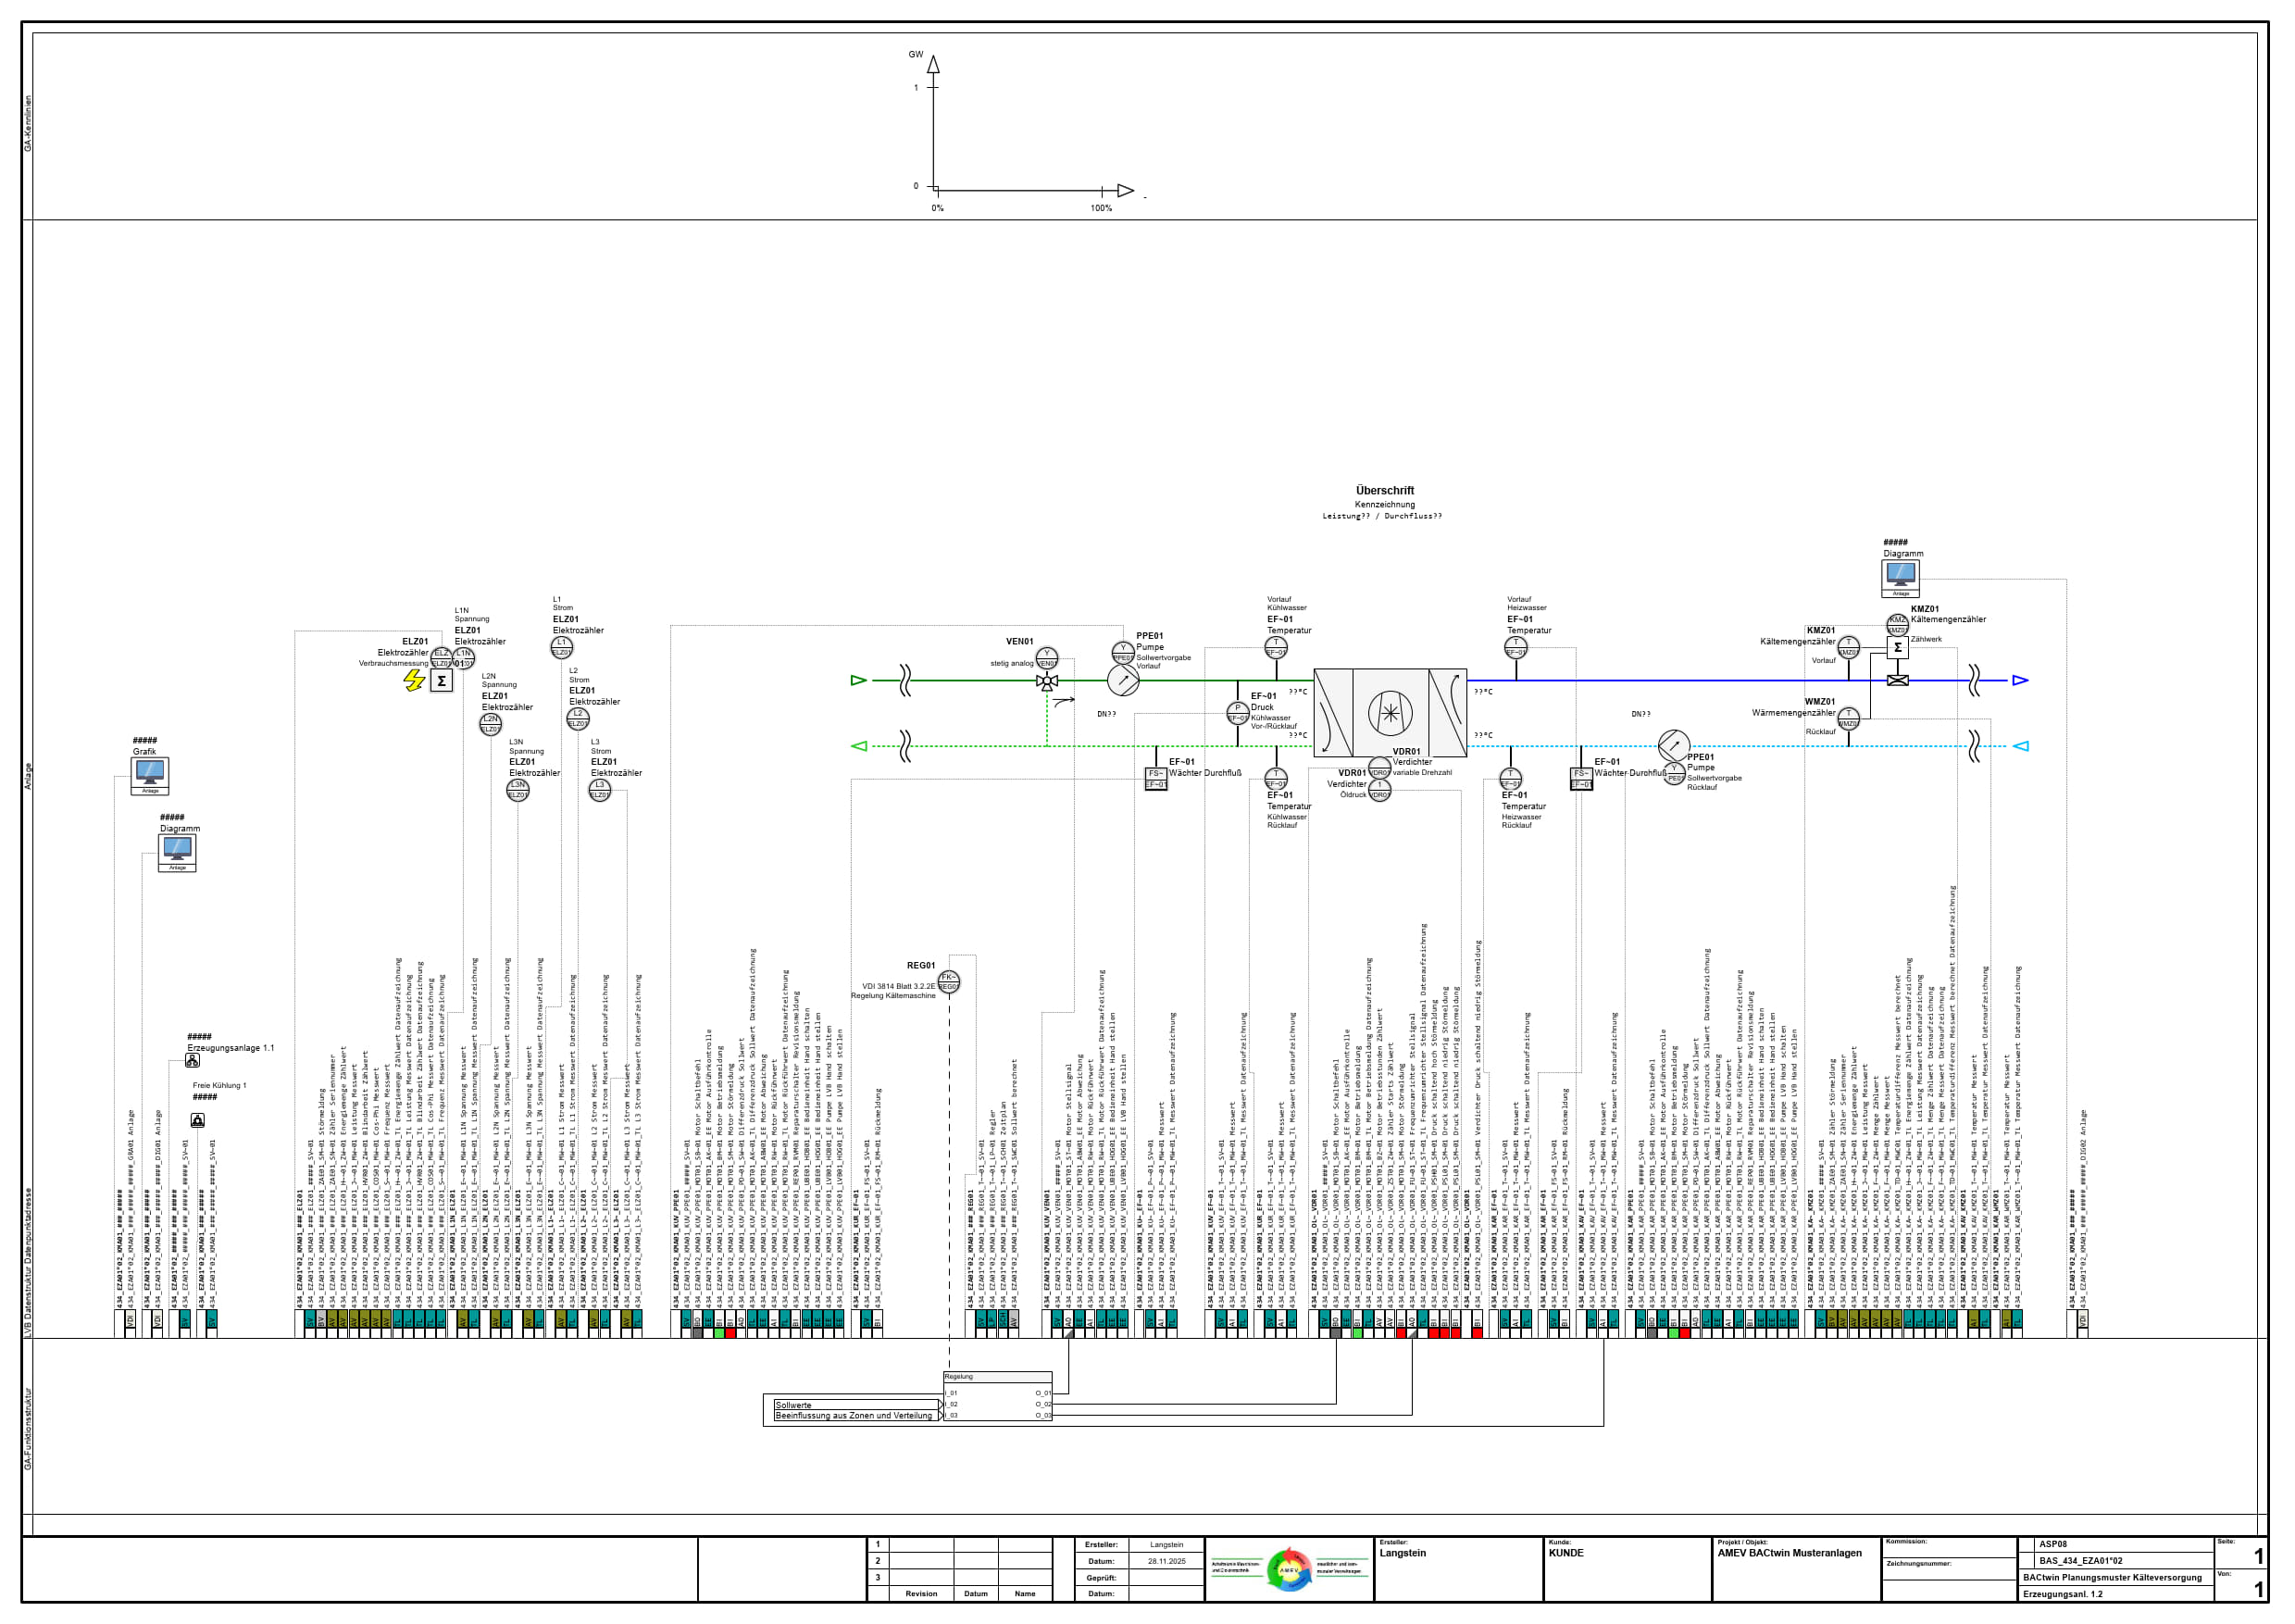Click the AMEV logo in title block
Image resolution: width=2295 pixels, height=1624 pixels.
pos(1290,1569)
